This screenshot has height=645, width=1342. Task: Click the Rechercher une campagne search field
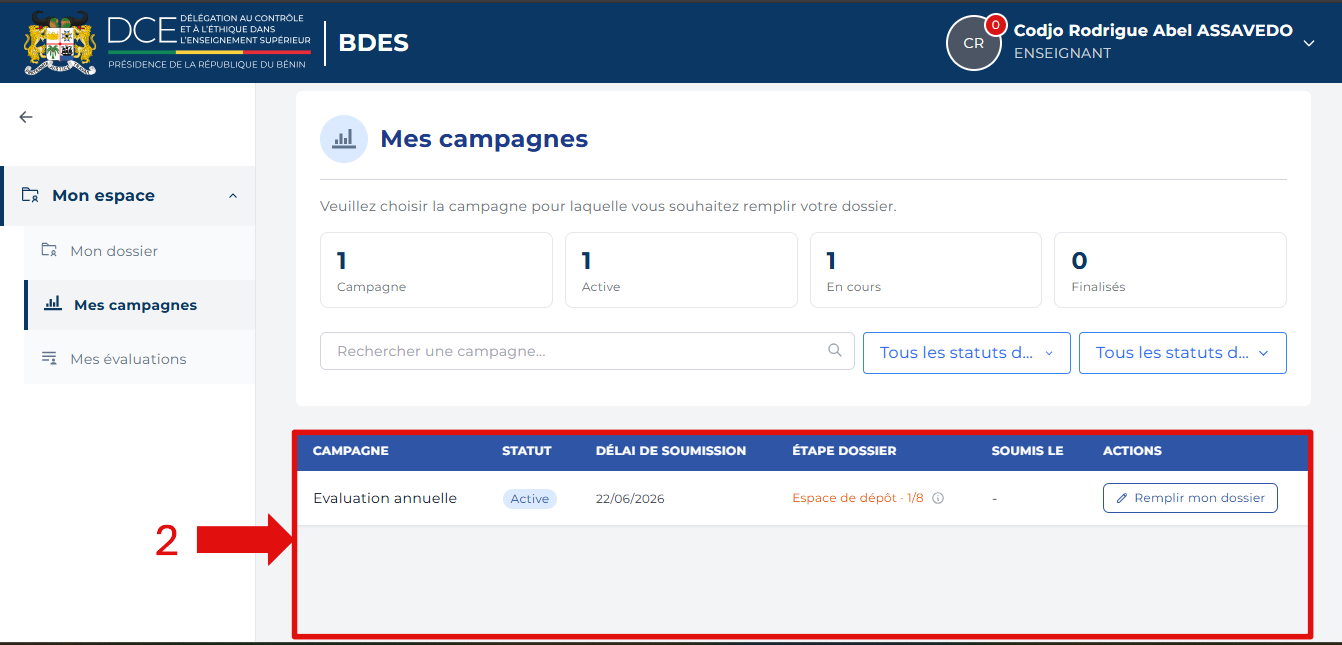[587, 351]
